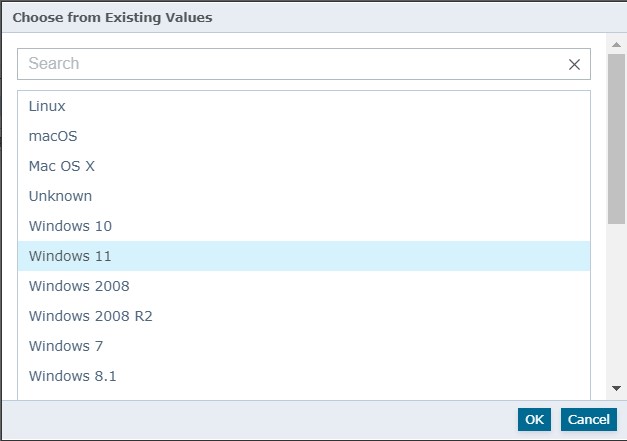
Task: Click the scrollbar up arrow
Action: 616,44
